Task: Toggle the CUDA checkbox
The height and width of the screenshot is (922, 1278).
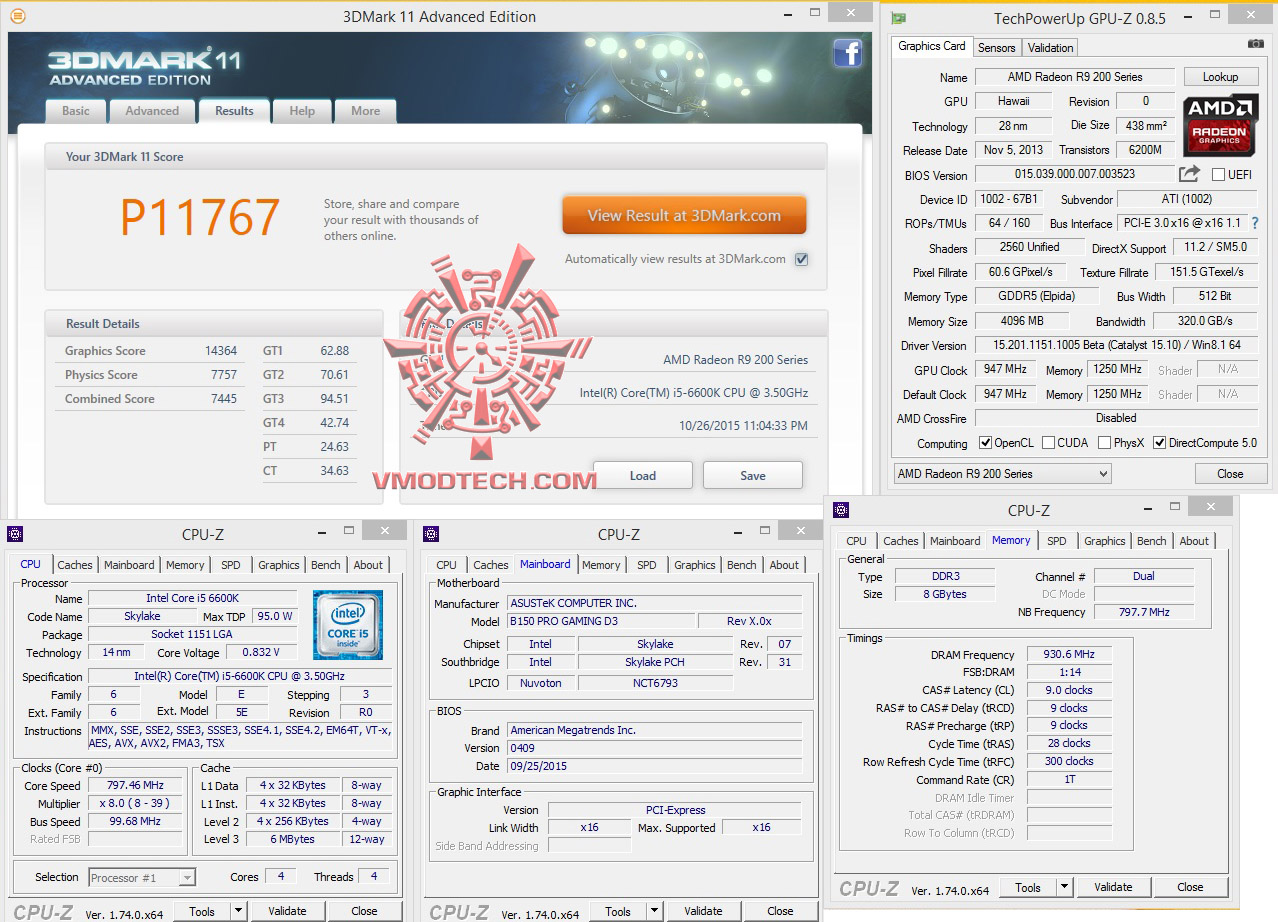Action: tap(1049, 443)
